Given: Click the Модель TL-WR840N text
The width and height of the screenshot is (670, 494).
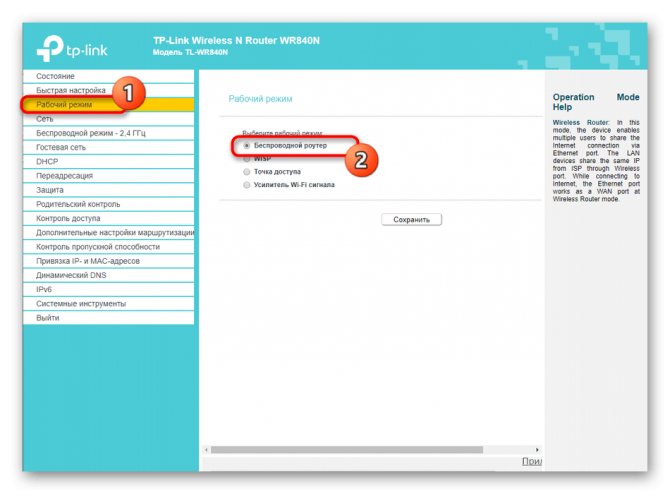Looking at the screenshot, I should pyautogui.click(x=190, y=52).
